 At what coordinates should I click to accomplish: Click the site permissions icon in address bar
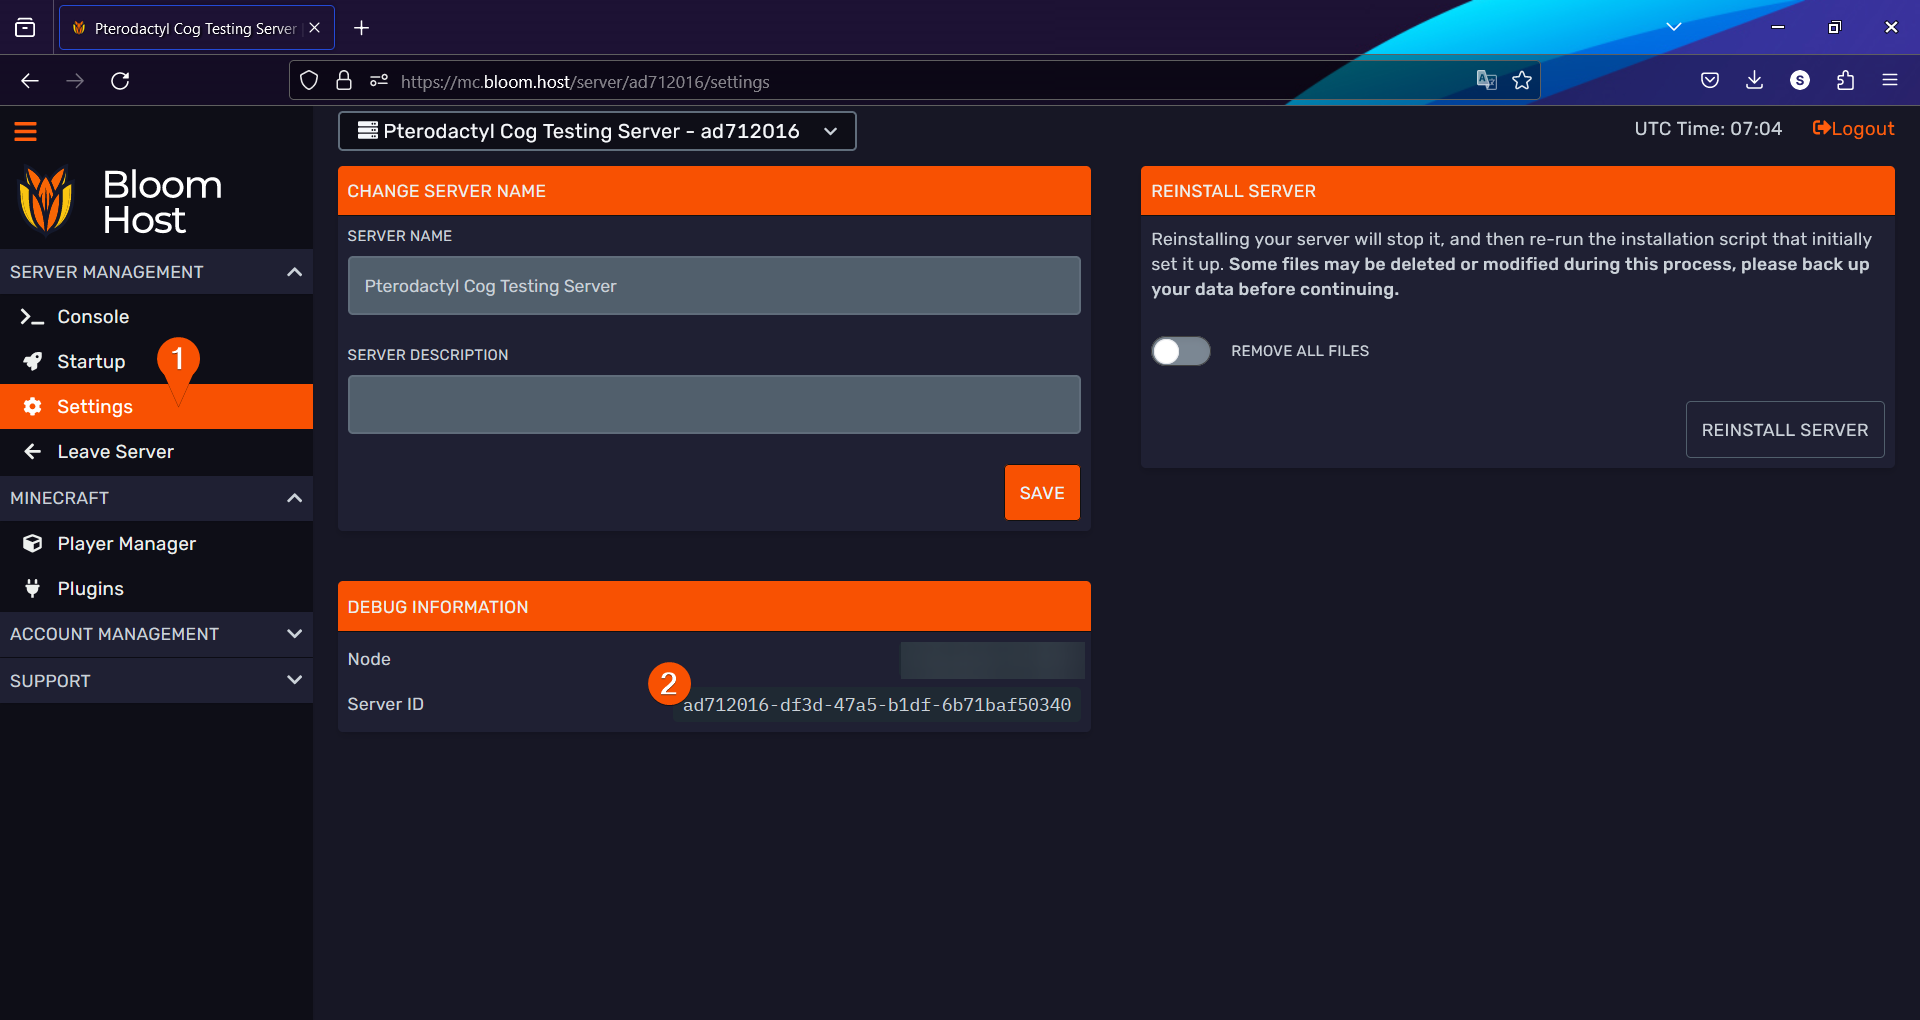(379, 81)
